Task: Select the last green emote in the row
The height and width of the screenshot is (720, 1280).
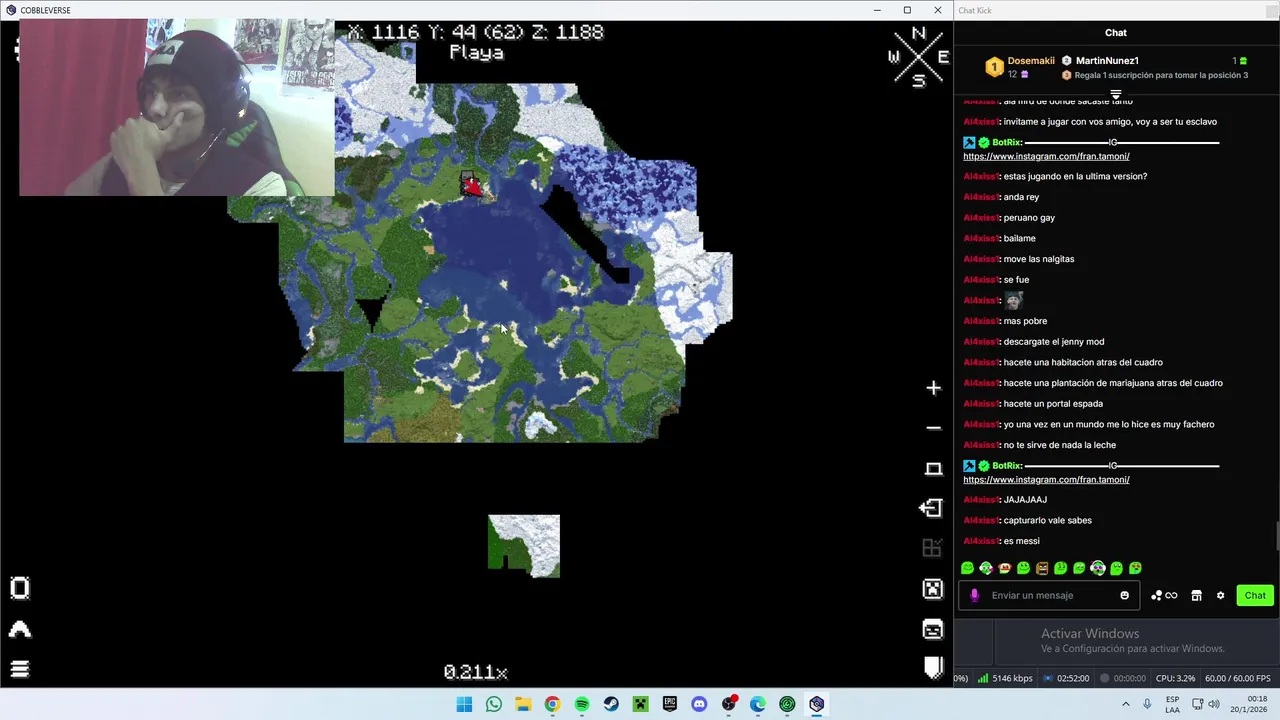Action: (x=1135, y=568)
